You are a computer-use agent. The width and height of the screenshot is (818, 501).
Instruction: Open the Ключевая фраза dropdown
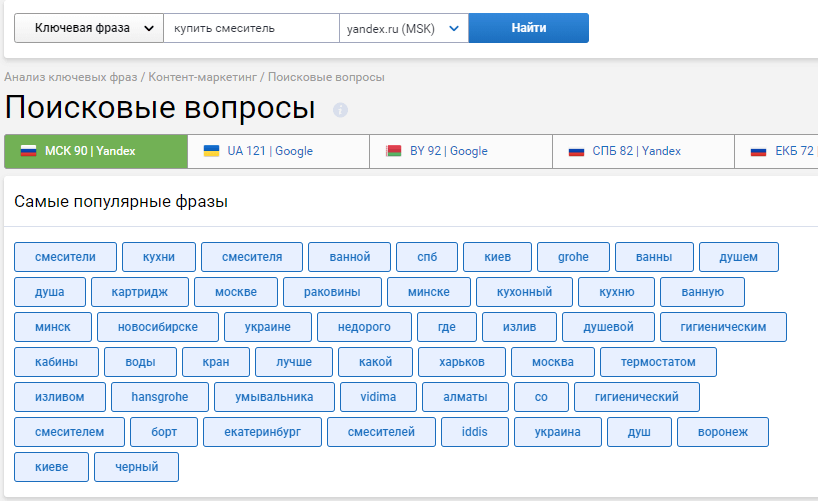click(x=89, y=28)
